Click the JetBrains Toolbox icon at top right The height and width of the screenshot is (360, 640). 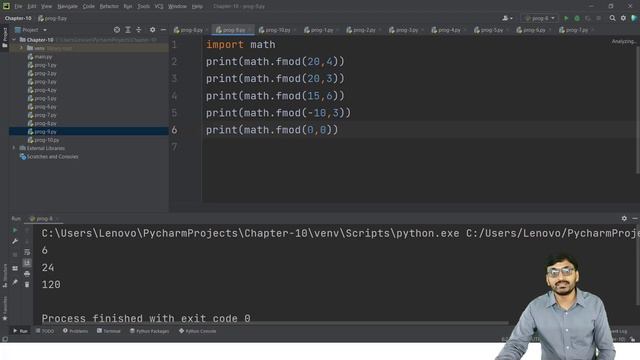(x=634, y=18)
